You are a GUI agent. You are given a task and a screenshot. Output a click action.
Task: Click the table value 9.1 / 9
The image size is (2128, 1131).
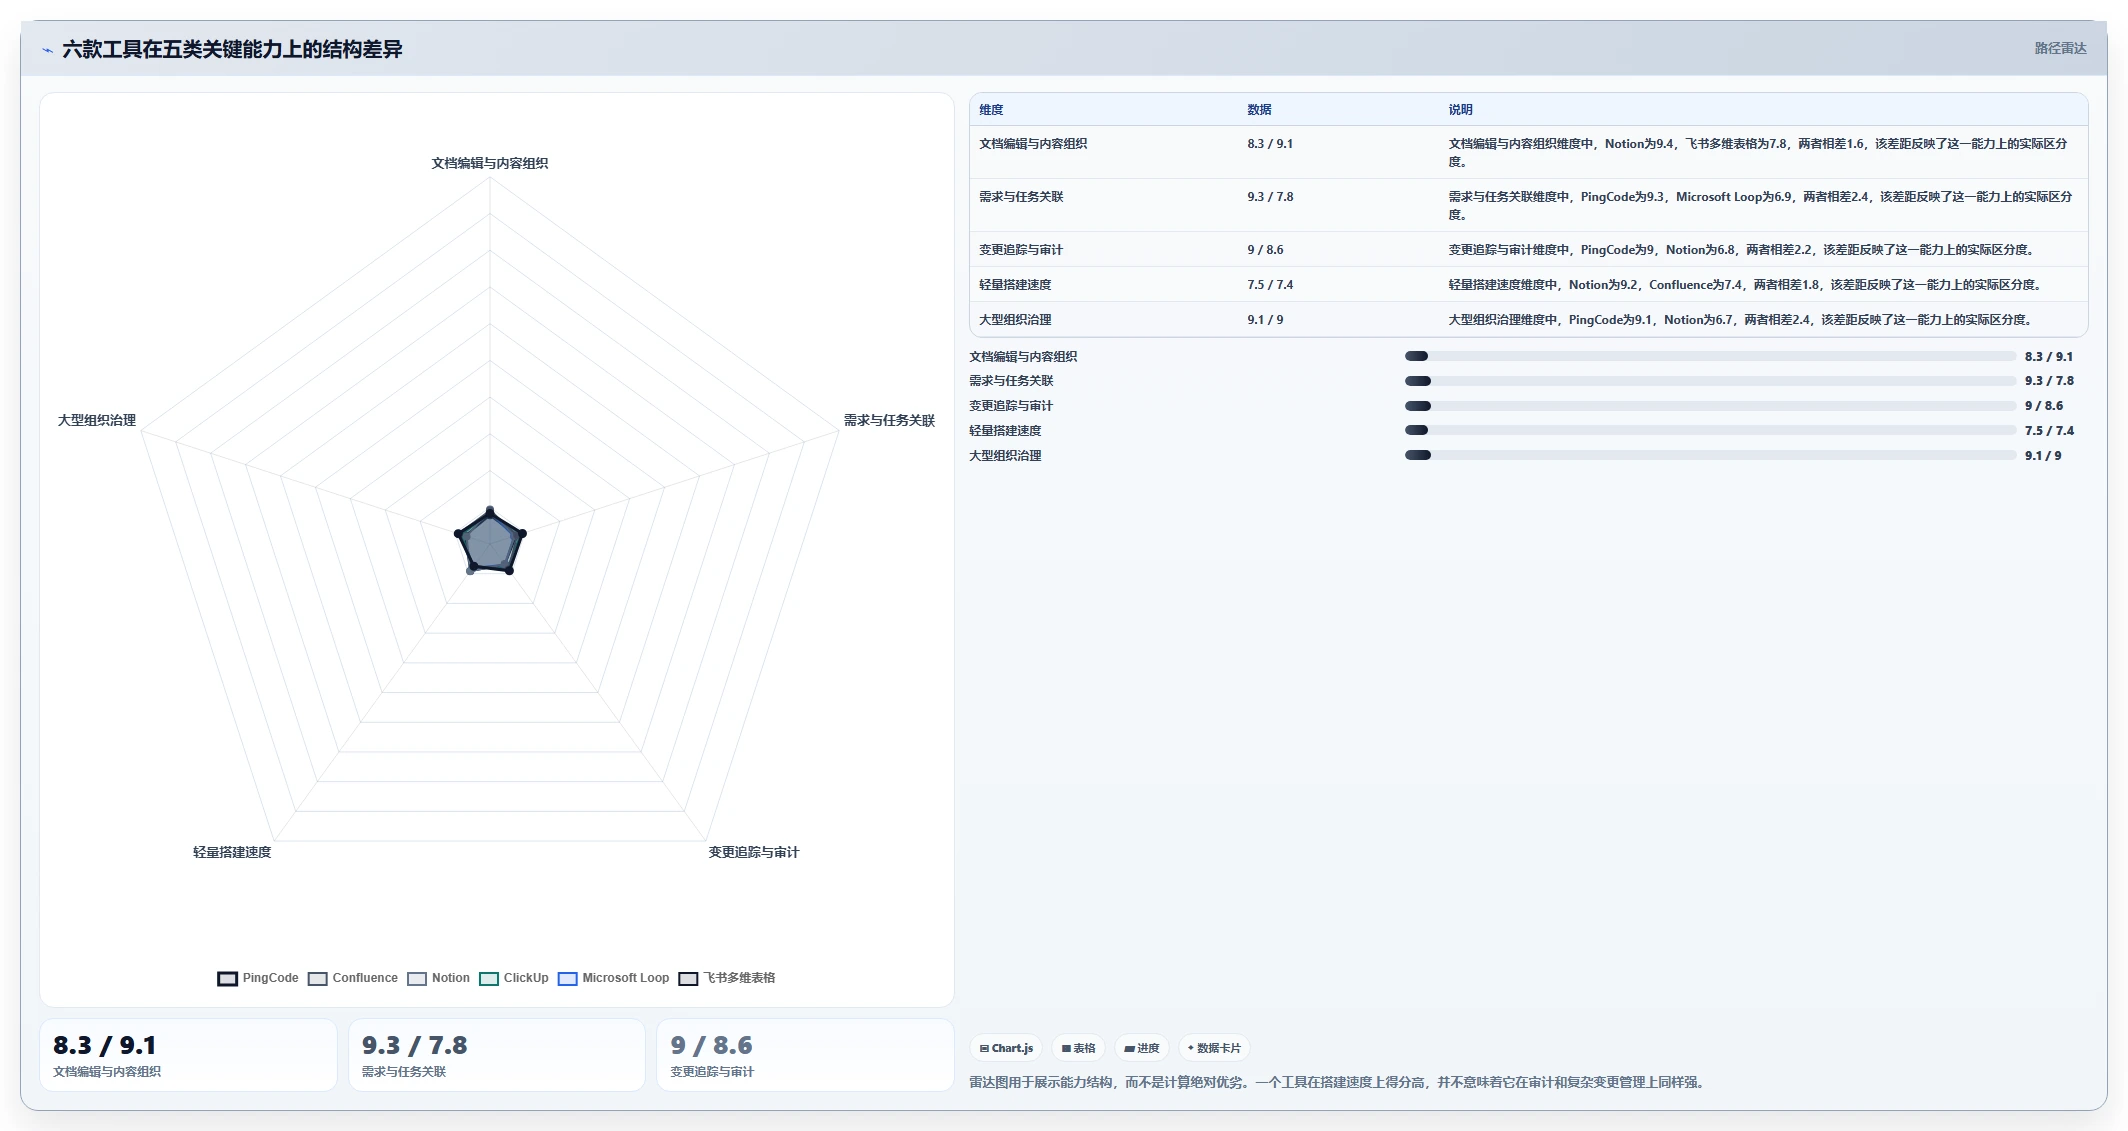pos(1265,320)
